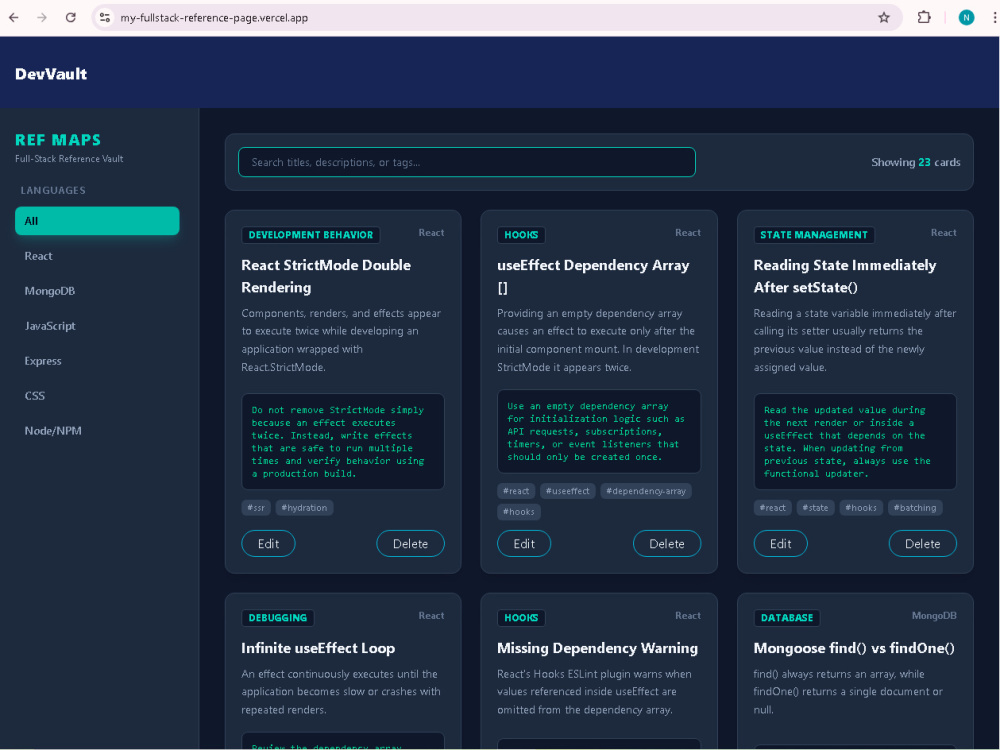Click the #useeffect tag

point(568,491)
